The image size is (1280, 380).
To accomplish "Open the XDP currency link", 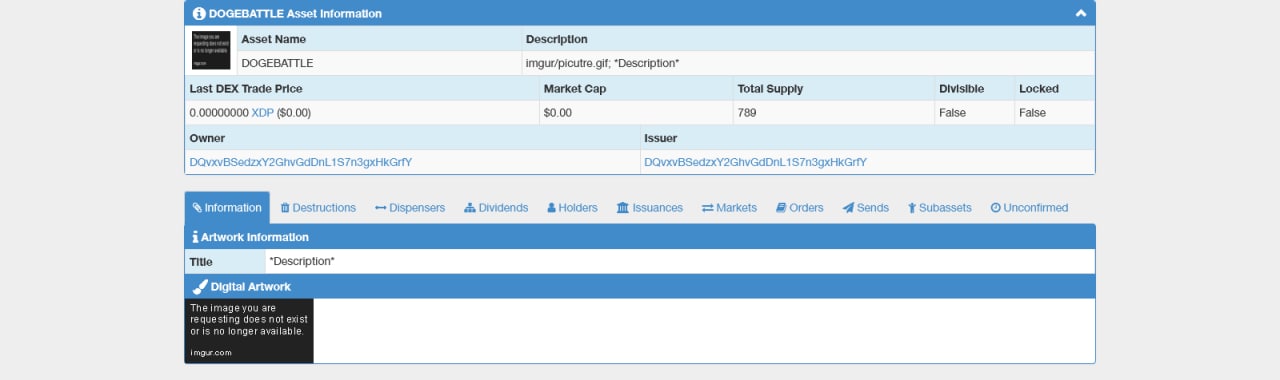I will 262,113.
